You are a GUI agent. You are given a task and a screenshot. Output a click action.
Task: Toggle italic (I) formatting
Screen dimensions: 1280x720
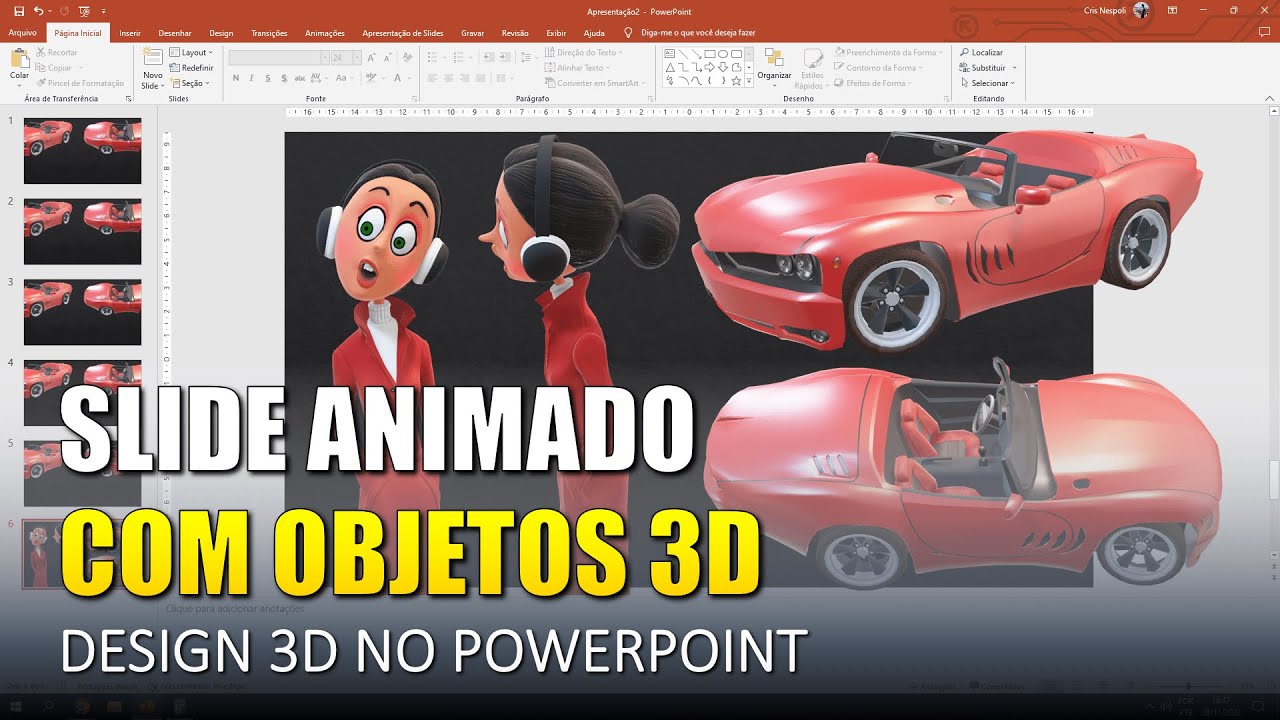[252, 78]
